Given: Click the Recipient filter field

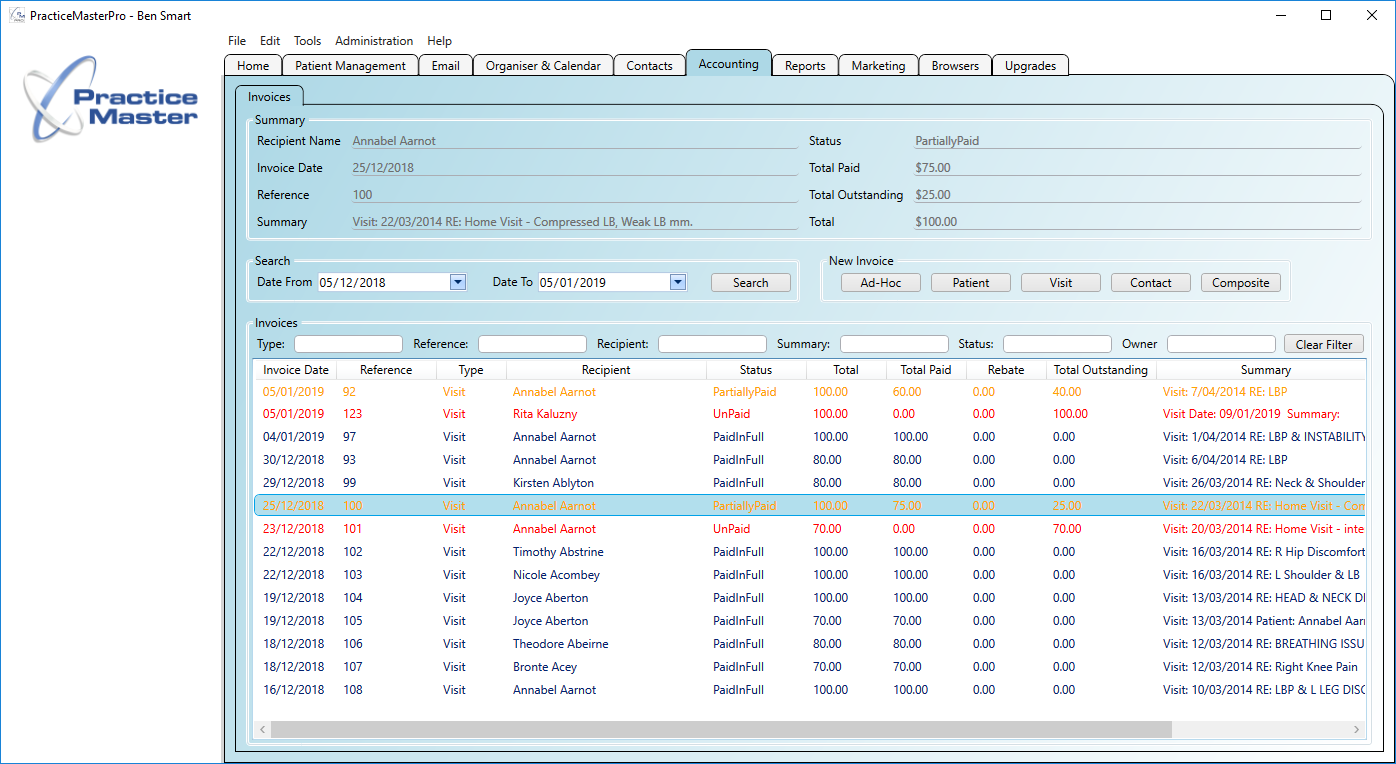Looking at the screenshot, I should point(712,343).
